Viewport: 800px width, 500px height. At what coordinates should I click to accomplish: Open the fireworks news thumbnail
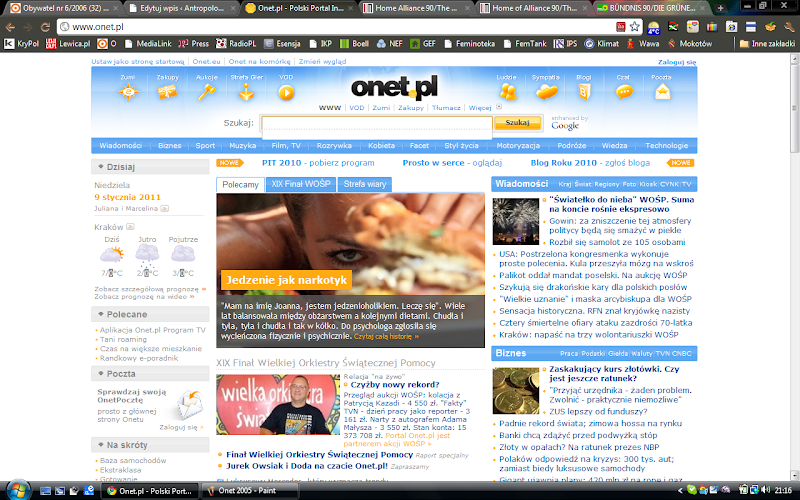515,221
